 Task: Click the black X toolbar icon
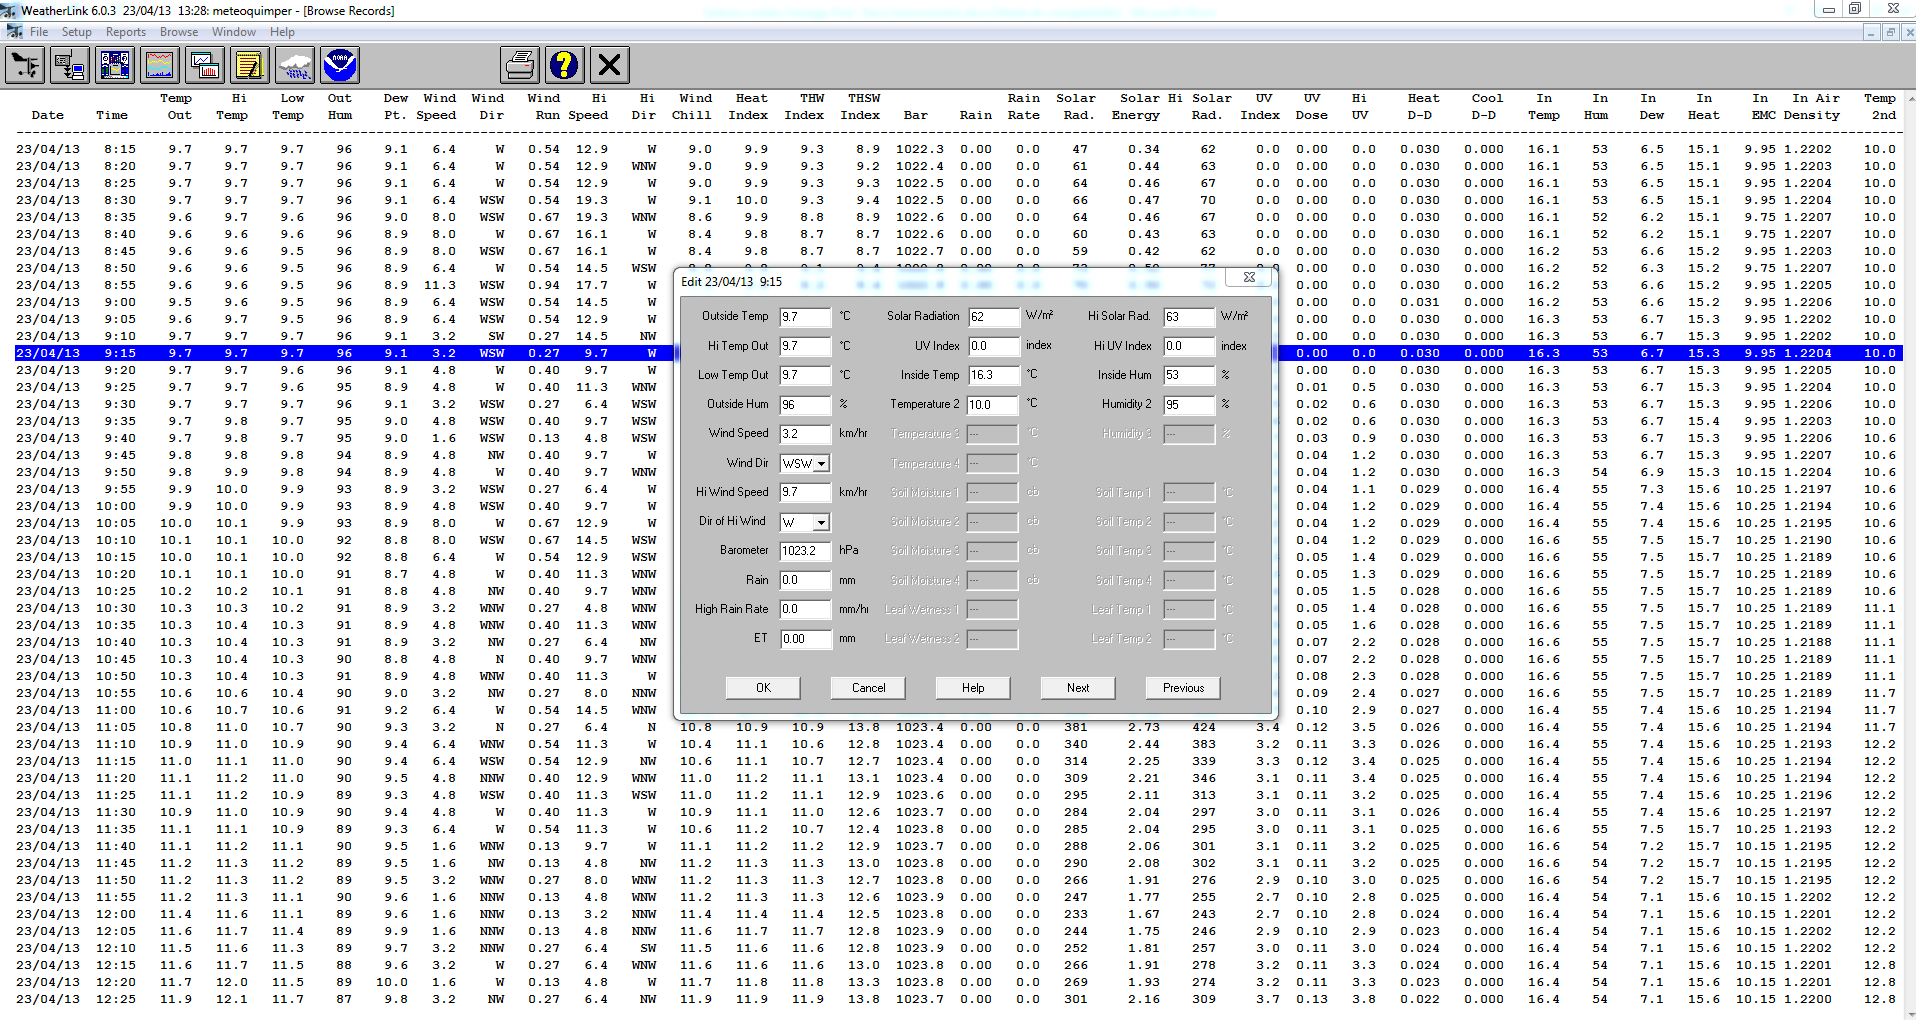pos(609,65)
